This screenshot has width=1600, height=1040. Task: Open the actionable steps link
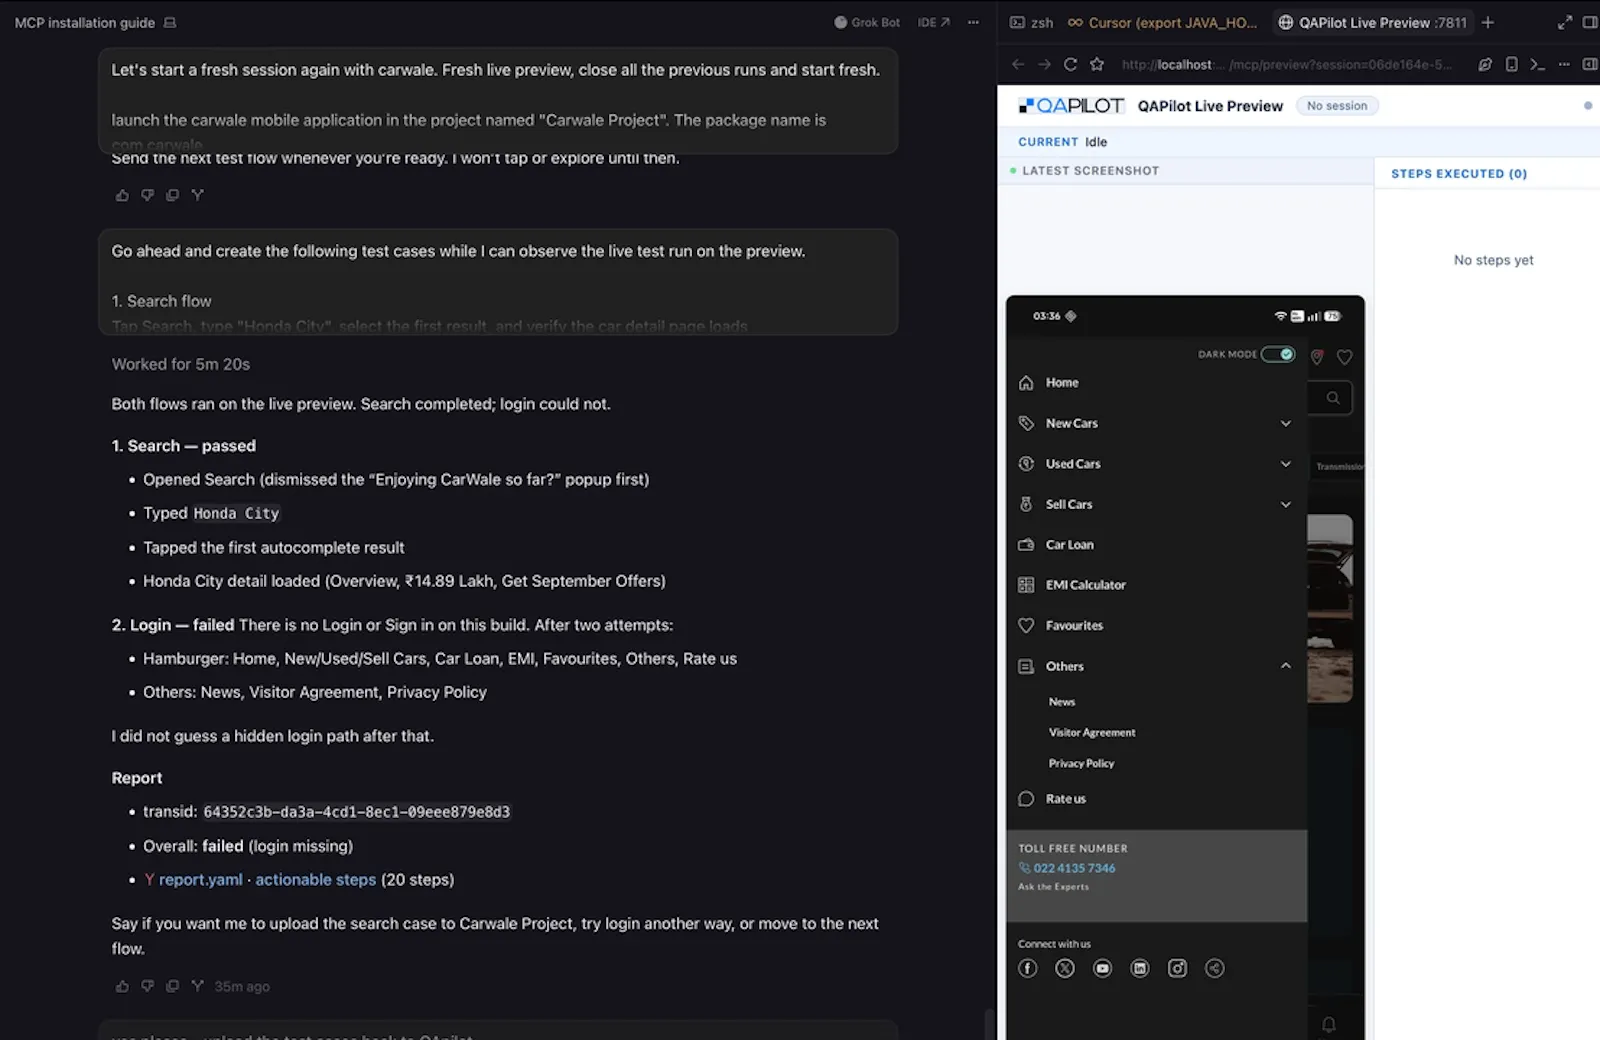coord(315,880)
